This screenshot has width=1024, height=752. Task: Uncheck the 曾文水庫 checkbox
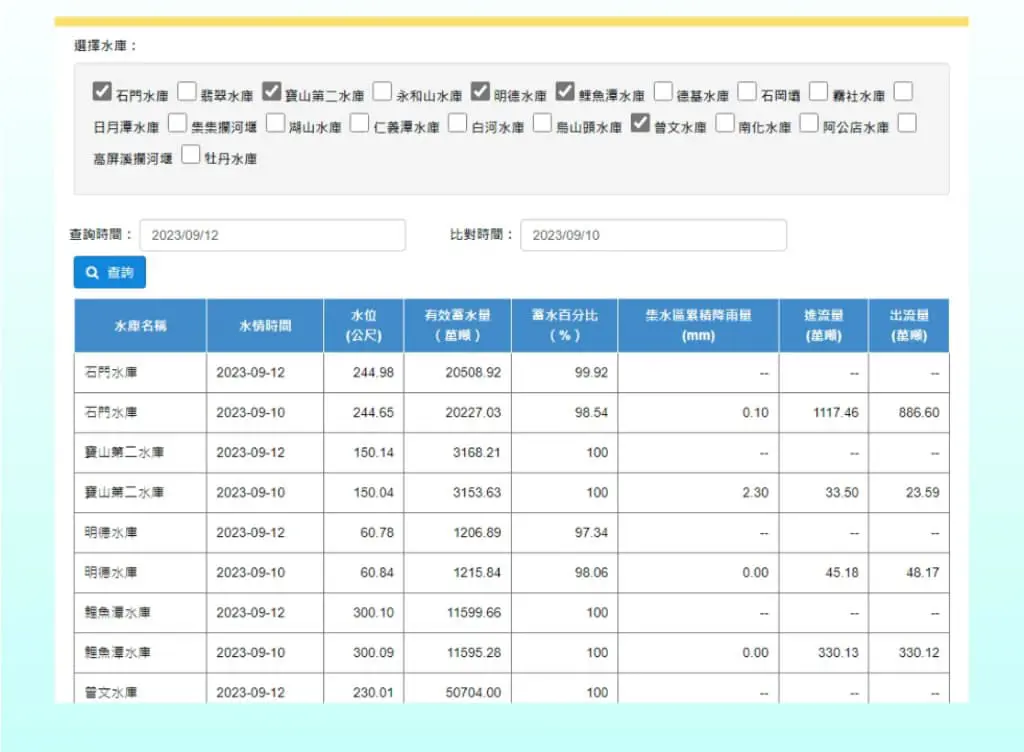pos(640,123)
